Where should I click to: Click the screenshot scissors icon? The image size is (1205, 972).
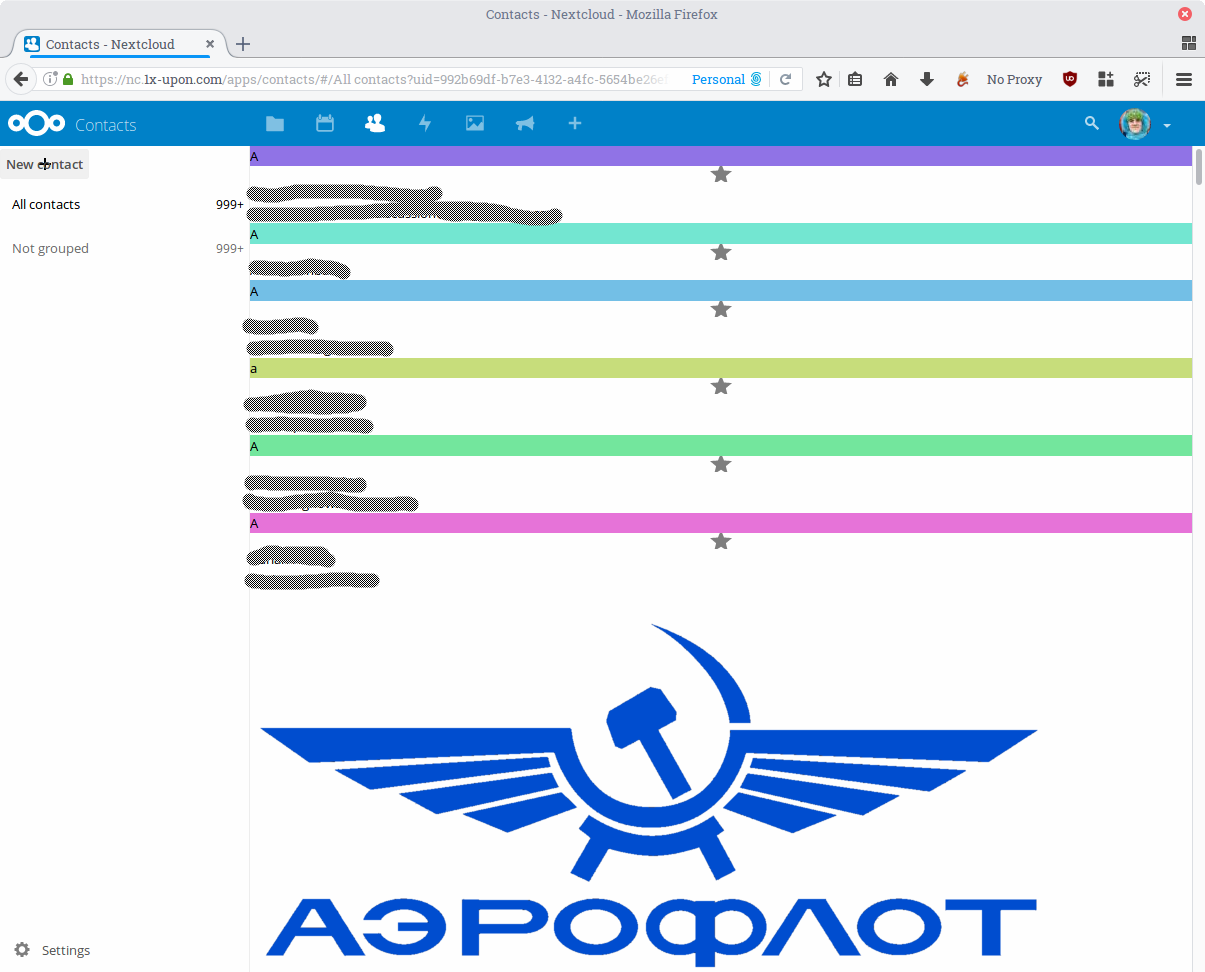tap(1142, 79)
